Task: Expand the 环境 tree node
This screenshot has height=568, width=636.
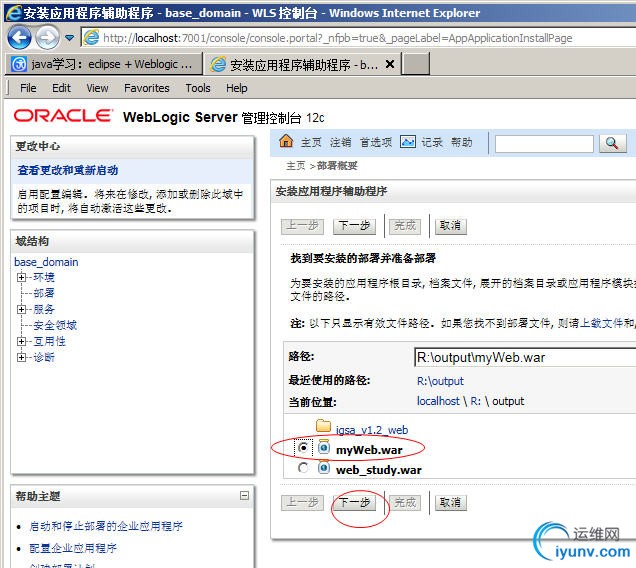Action: (x=21, y=278)
